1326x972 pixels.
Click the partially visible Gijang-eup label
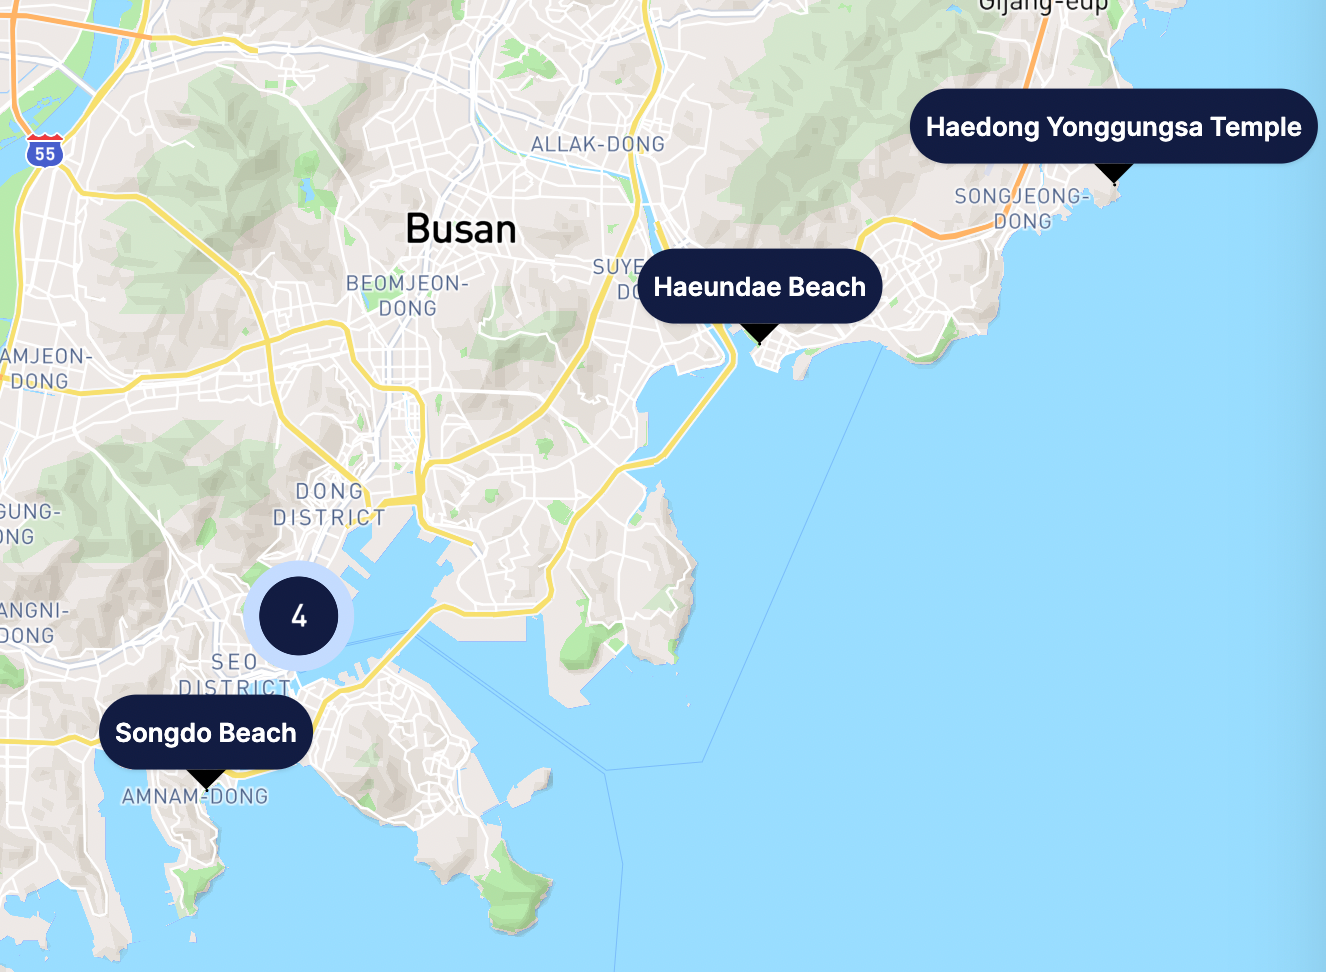pos(1043,6)
